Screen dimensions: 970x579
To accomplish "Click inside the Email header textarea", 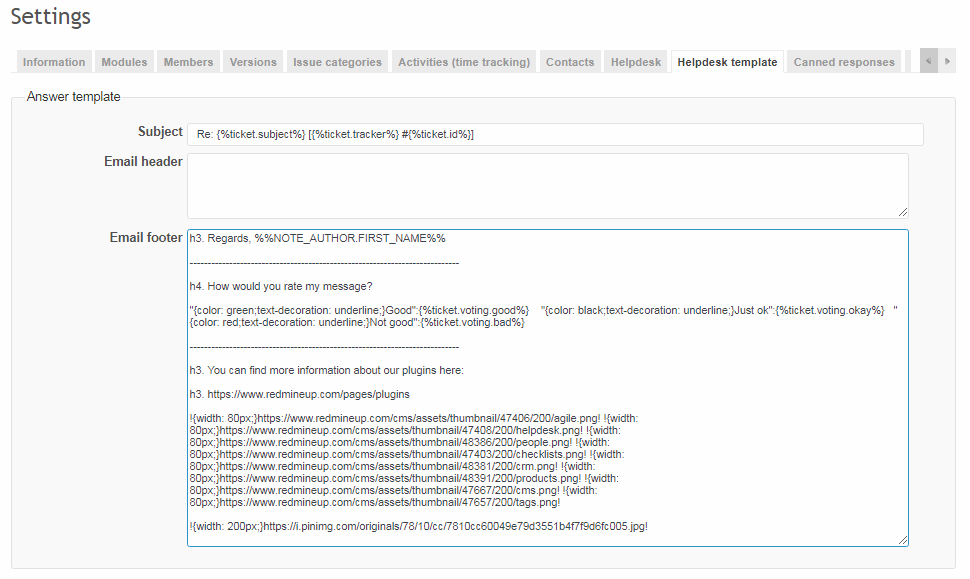I will click(547, 185).
